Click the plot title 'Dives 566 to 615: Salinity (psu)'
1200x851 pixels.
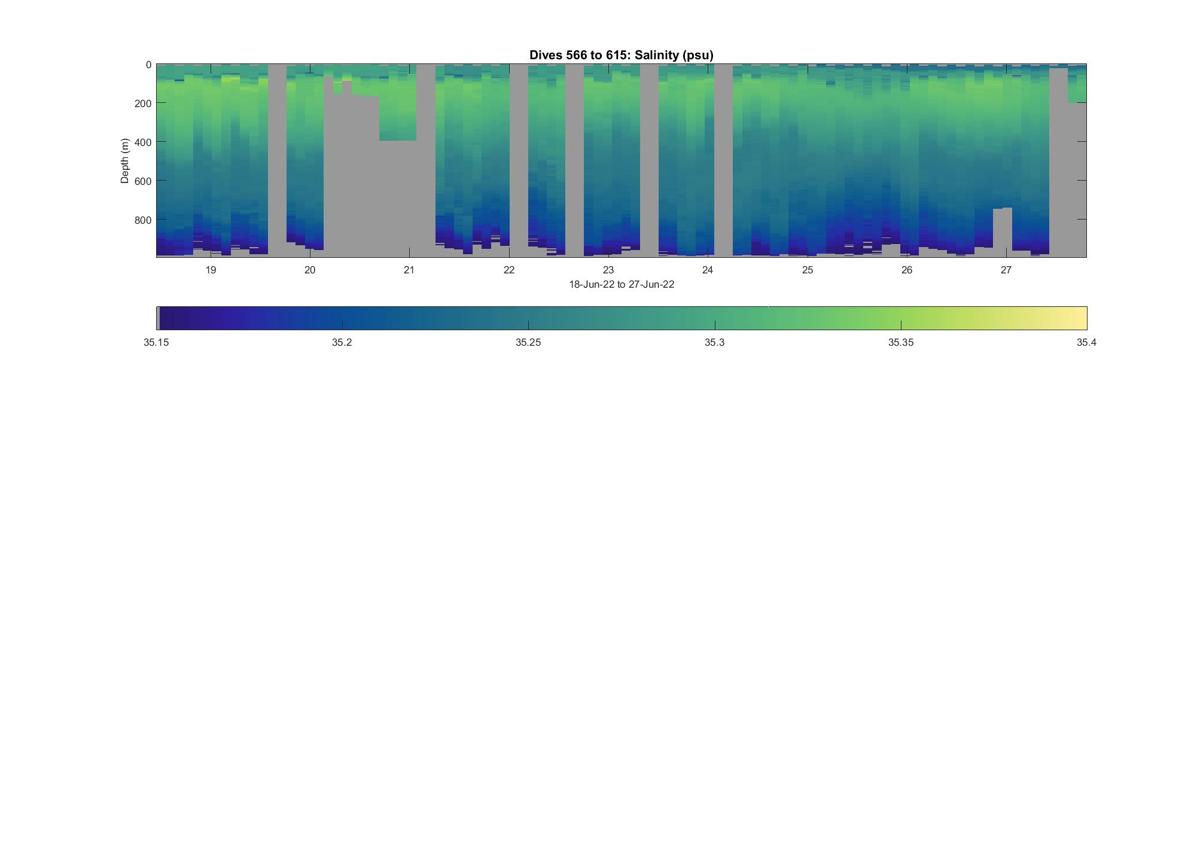click(x=621, y=55)
